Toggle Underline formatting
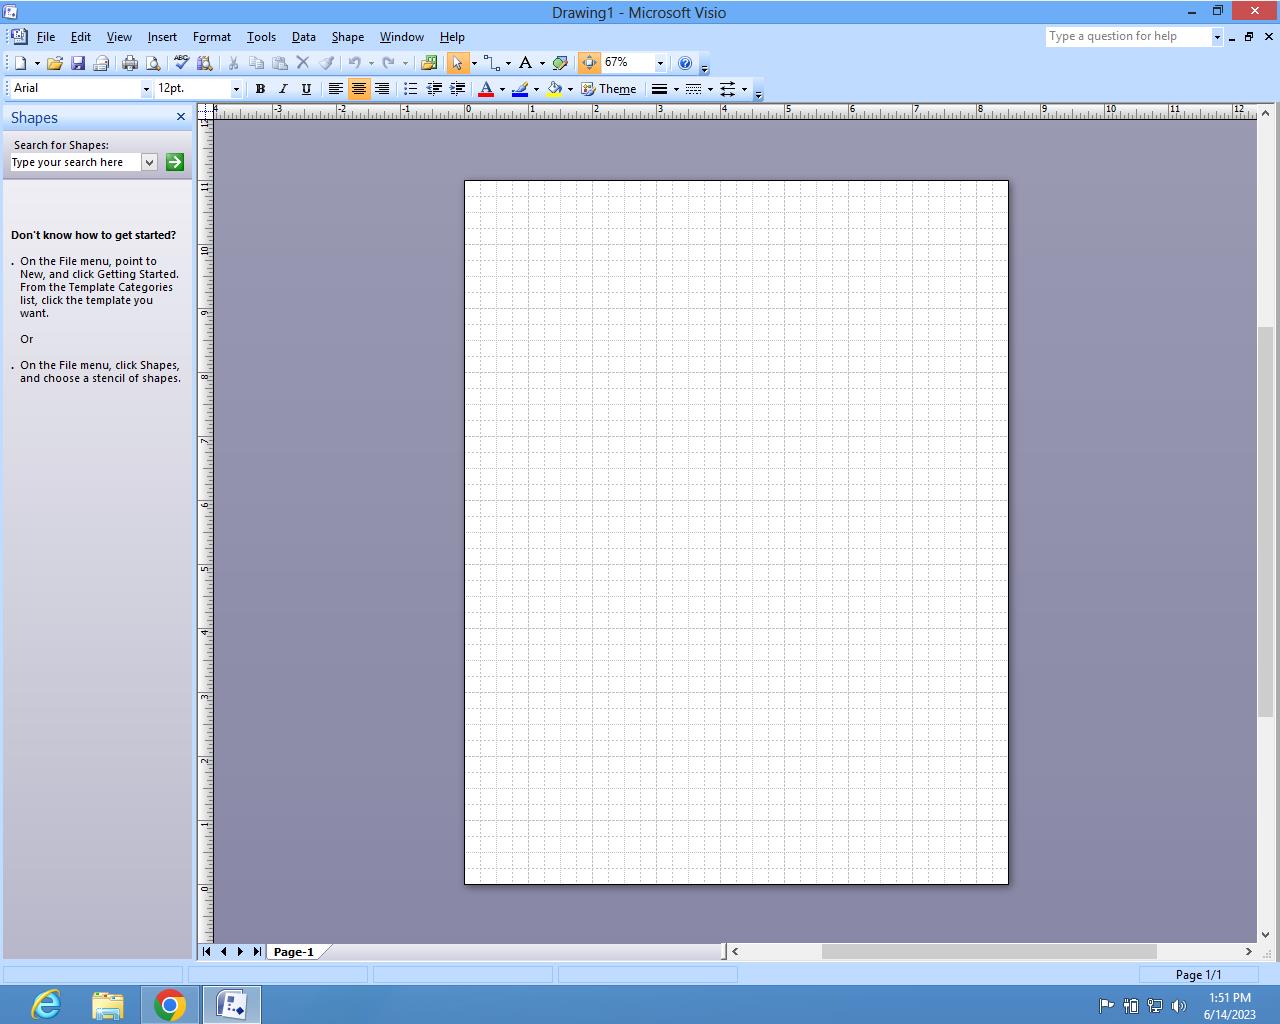 pos(306,89)
